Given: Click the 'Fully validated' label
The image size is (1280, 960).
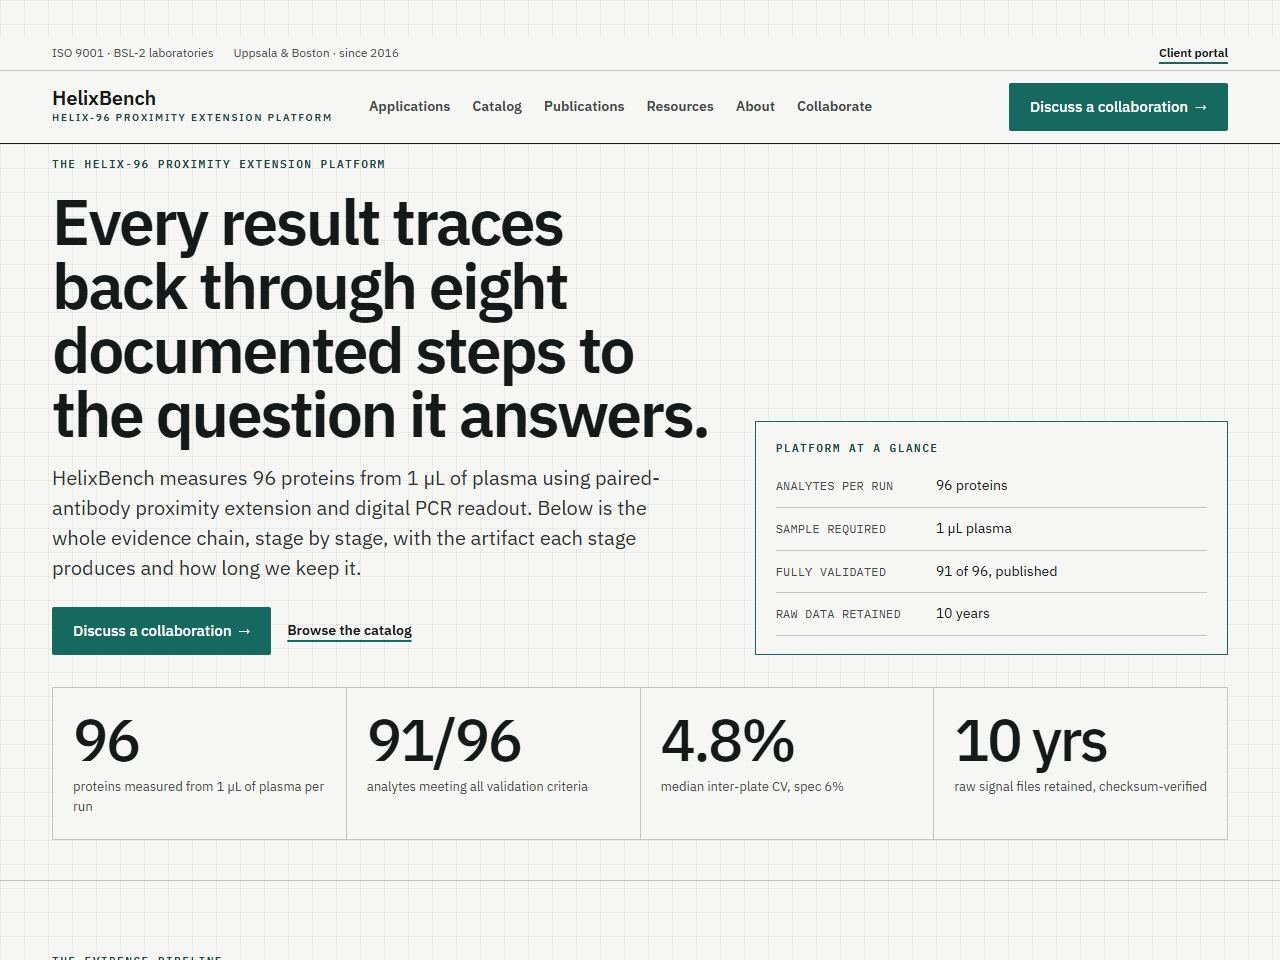Looking at the screenshot, I should [x=831, y=572].
